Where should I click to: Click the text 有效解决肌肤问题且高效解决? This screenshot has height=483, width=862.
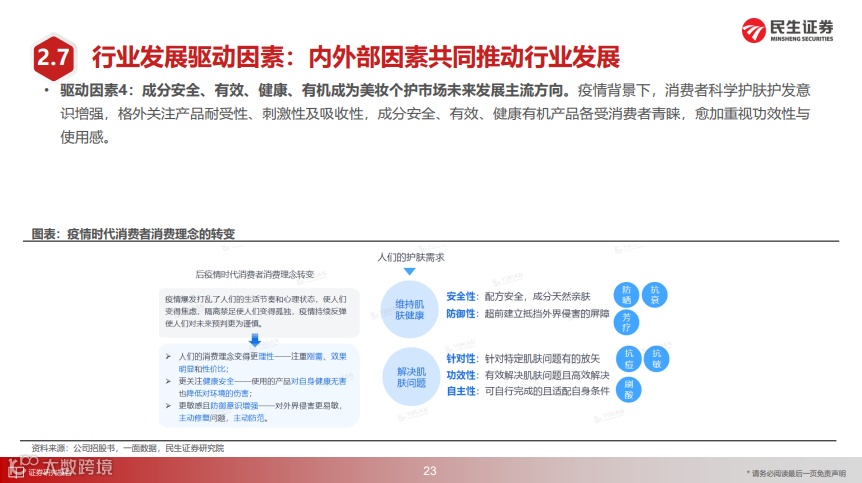[x=547, y=375]
